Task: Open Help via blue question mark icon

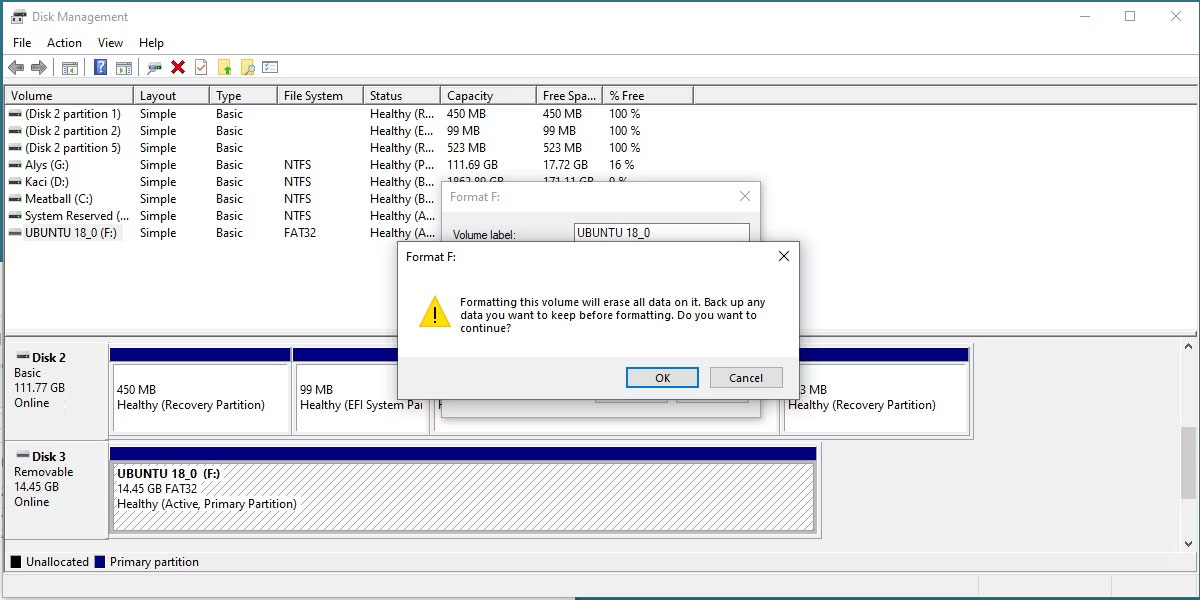Action: point(100,67)
